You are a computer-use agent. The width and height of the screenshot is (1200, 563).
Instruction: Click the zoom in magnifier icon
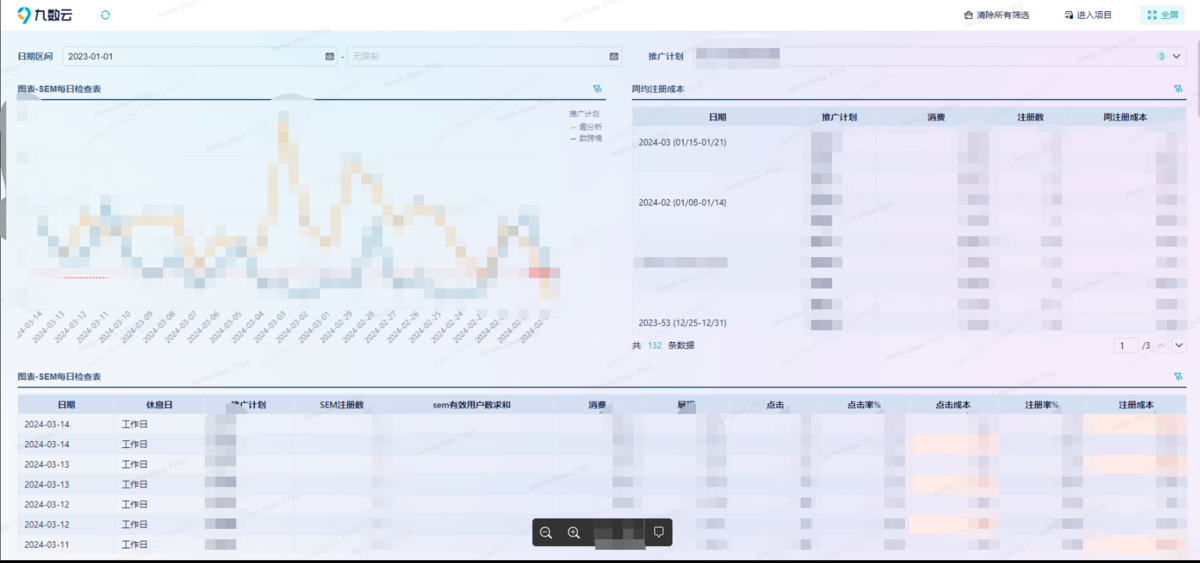click(574, 532)
